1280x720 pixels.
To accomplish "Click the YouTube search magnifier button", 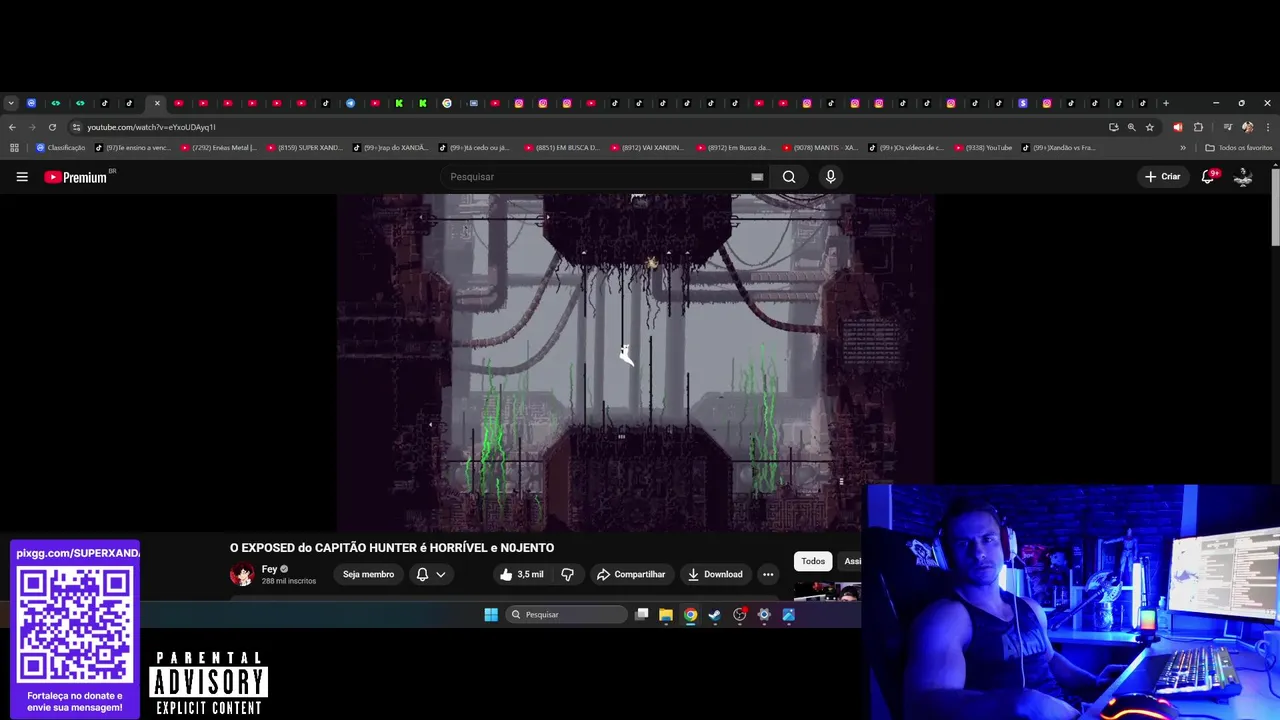I will click(x=789, y=177).
